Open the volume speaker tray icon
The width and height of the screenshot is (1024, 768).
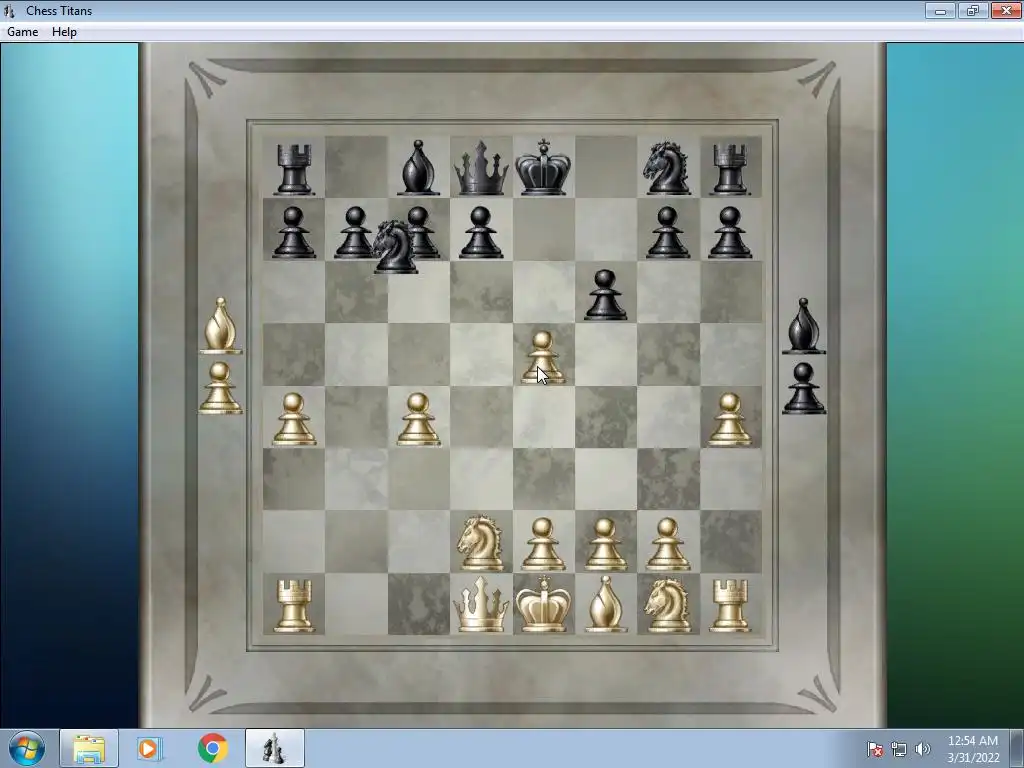(x=922, y=749)
